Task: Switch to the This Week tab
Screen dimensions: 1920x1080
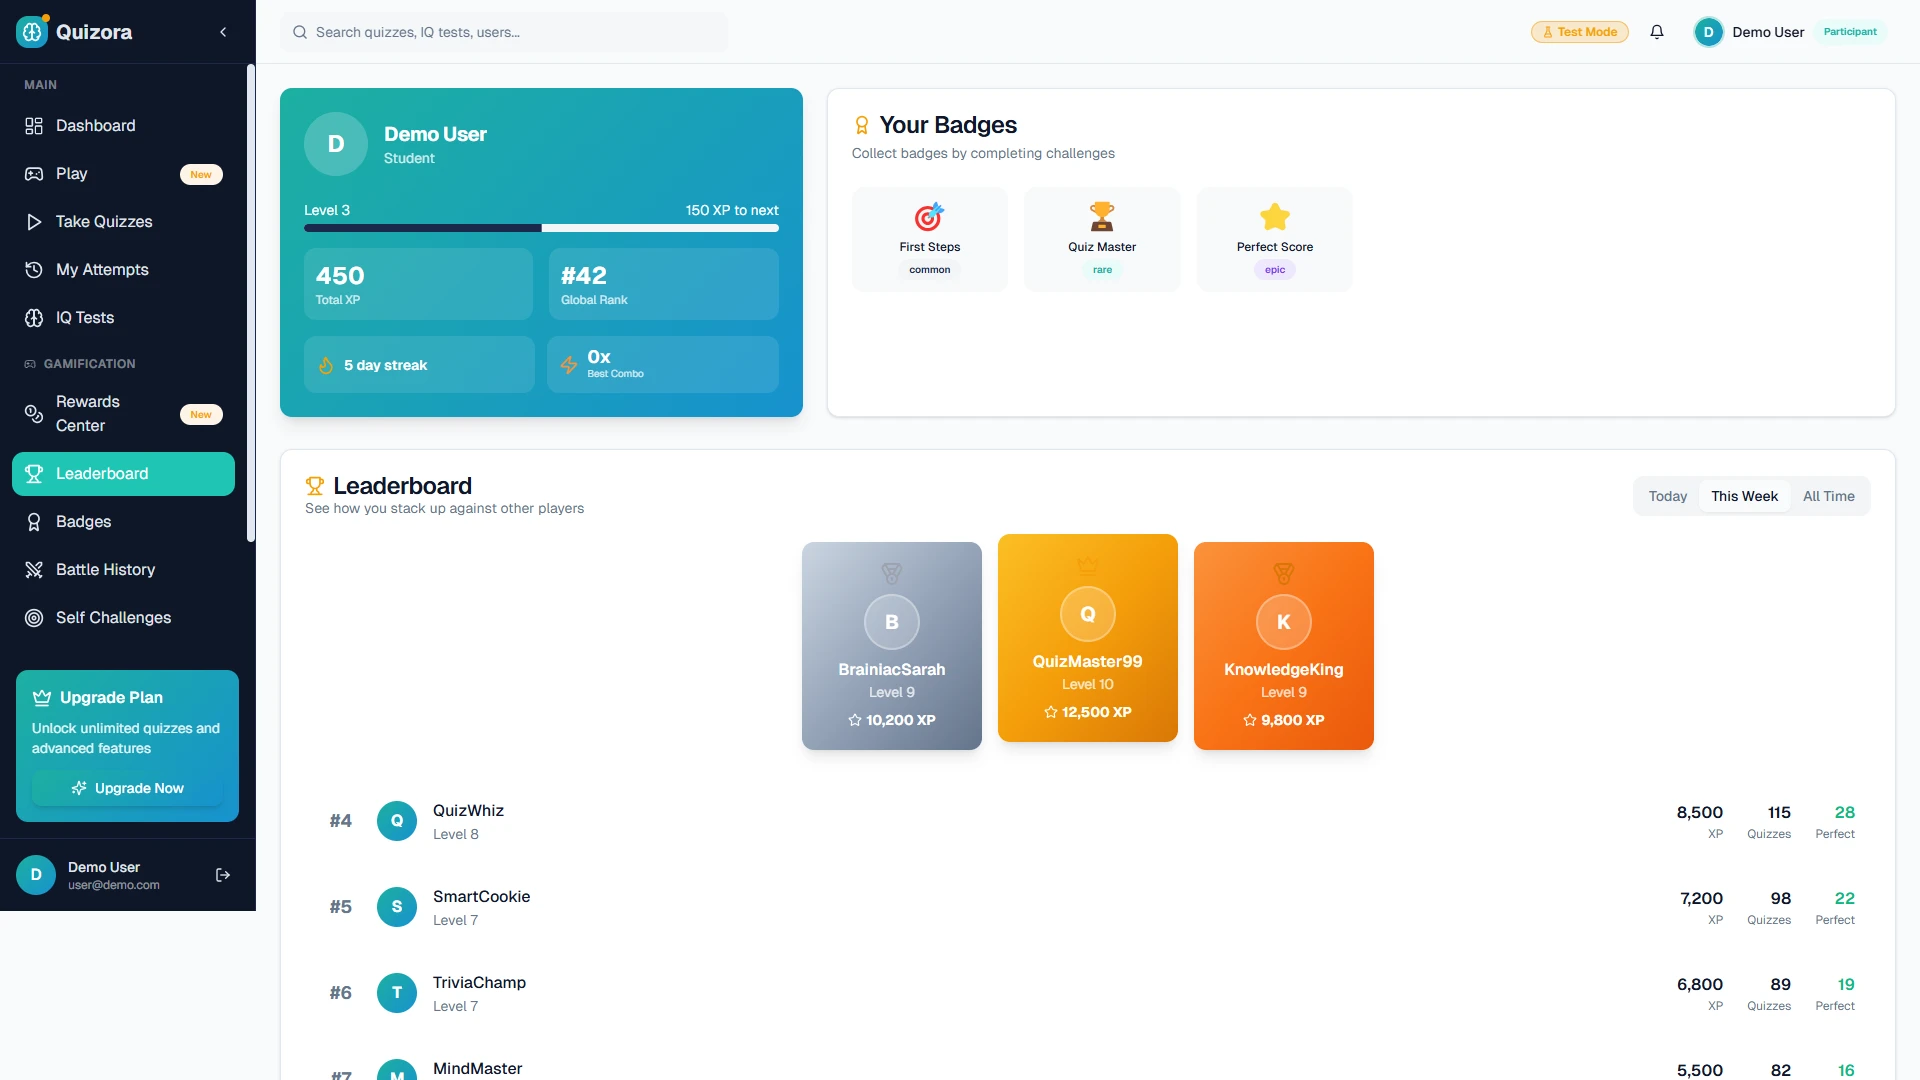Action: click(1744, 496)
